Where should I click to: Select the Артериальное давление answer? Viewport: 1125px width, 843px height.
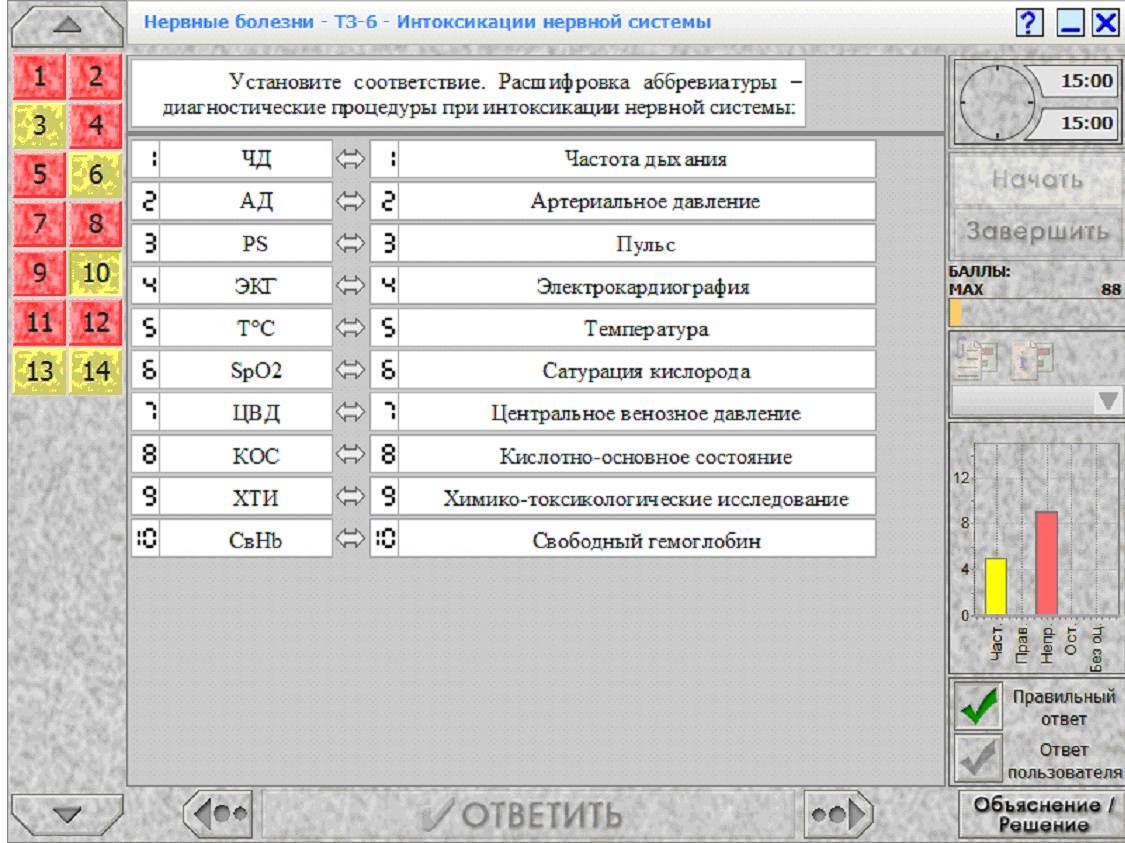pos(637,201)
